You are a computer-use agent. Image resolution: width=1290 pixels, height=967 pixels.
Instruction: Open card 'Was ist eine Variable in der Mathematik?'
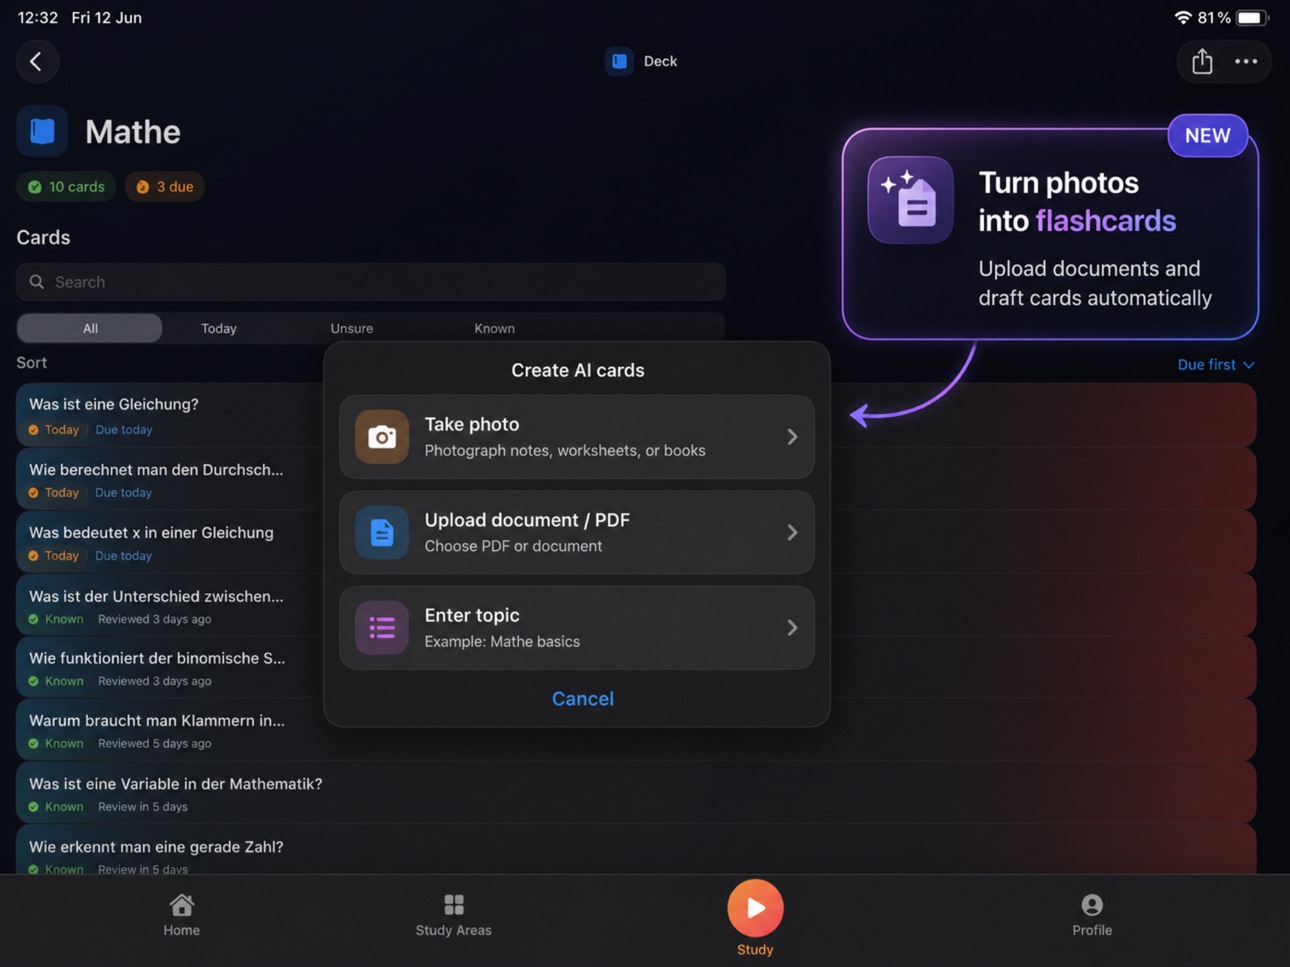[636, 793]
